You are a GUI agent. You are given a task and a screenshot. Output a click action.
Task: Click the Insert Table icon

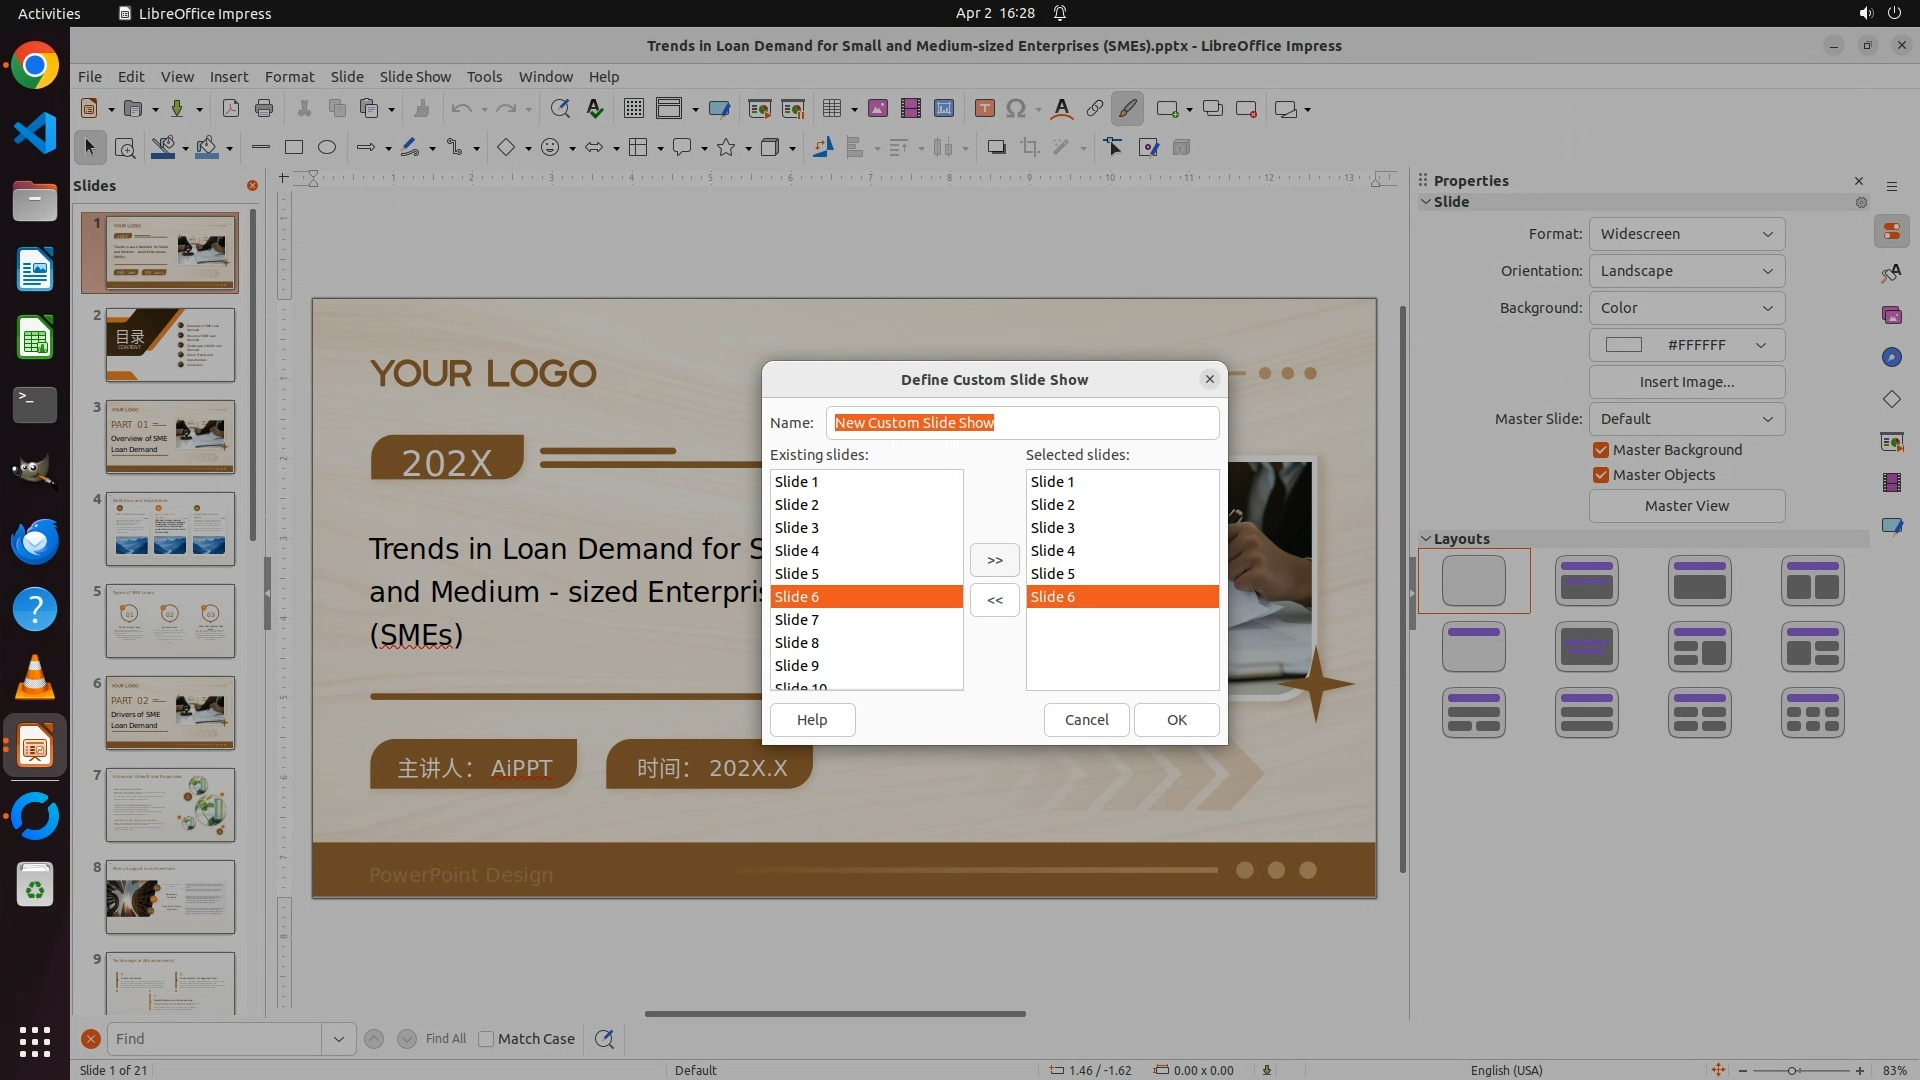[x=831, y=109]
